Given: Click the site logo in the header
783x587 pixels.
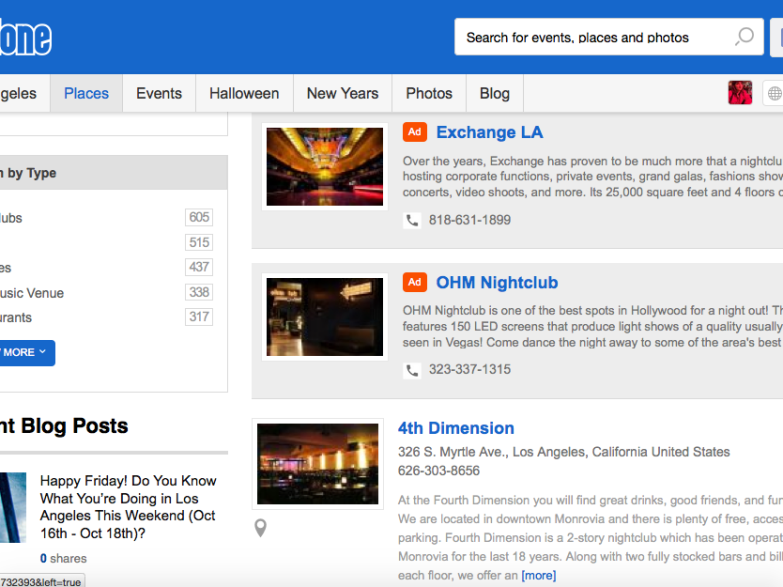Looking at the screenshot, I should [25, 38].
